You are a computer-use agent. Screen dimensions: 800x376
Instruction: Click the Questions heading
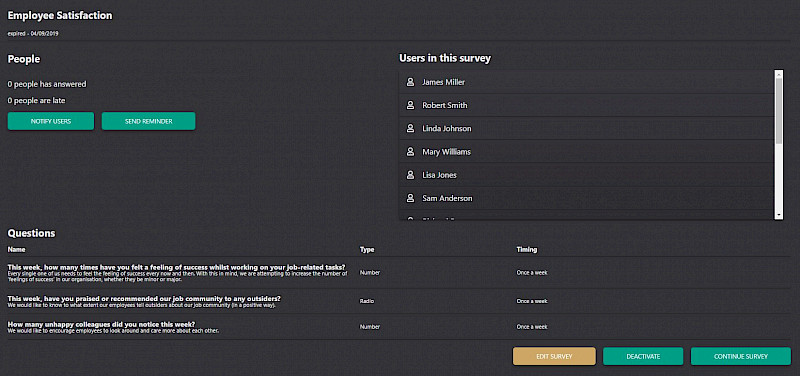coord(31,233)
